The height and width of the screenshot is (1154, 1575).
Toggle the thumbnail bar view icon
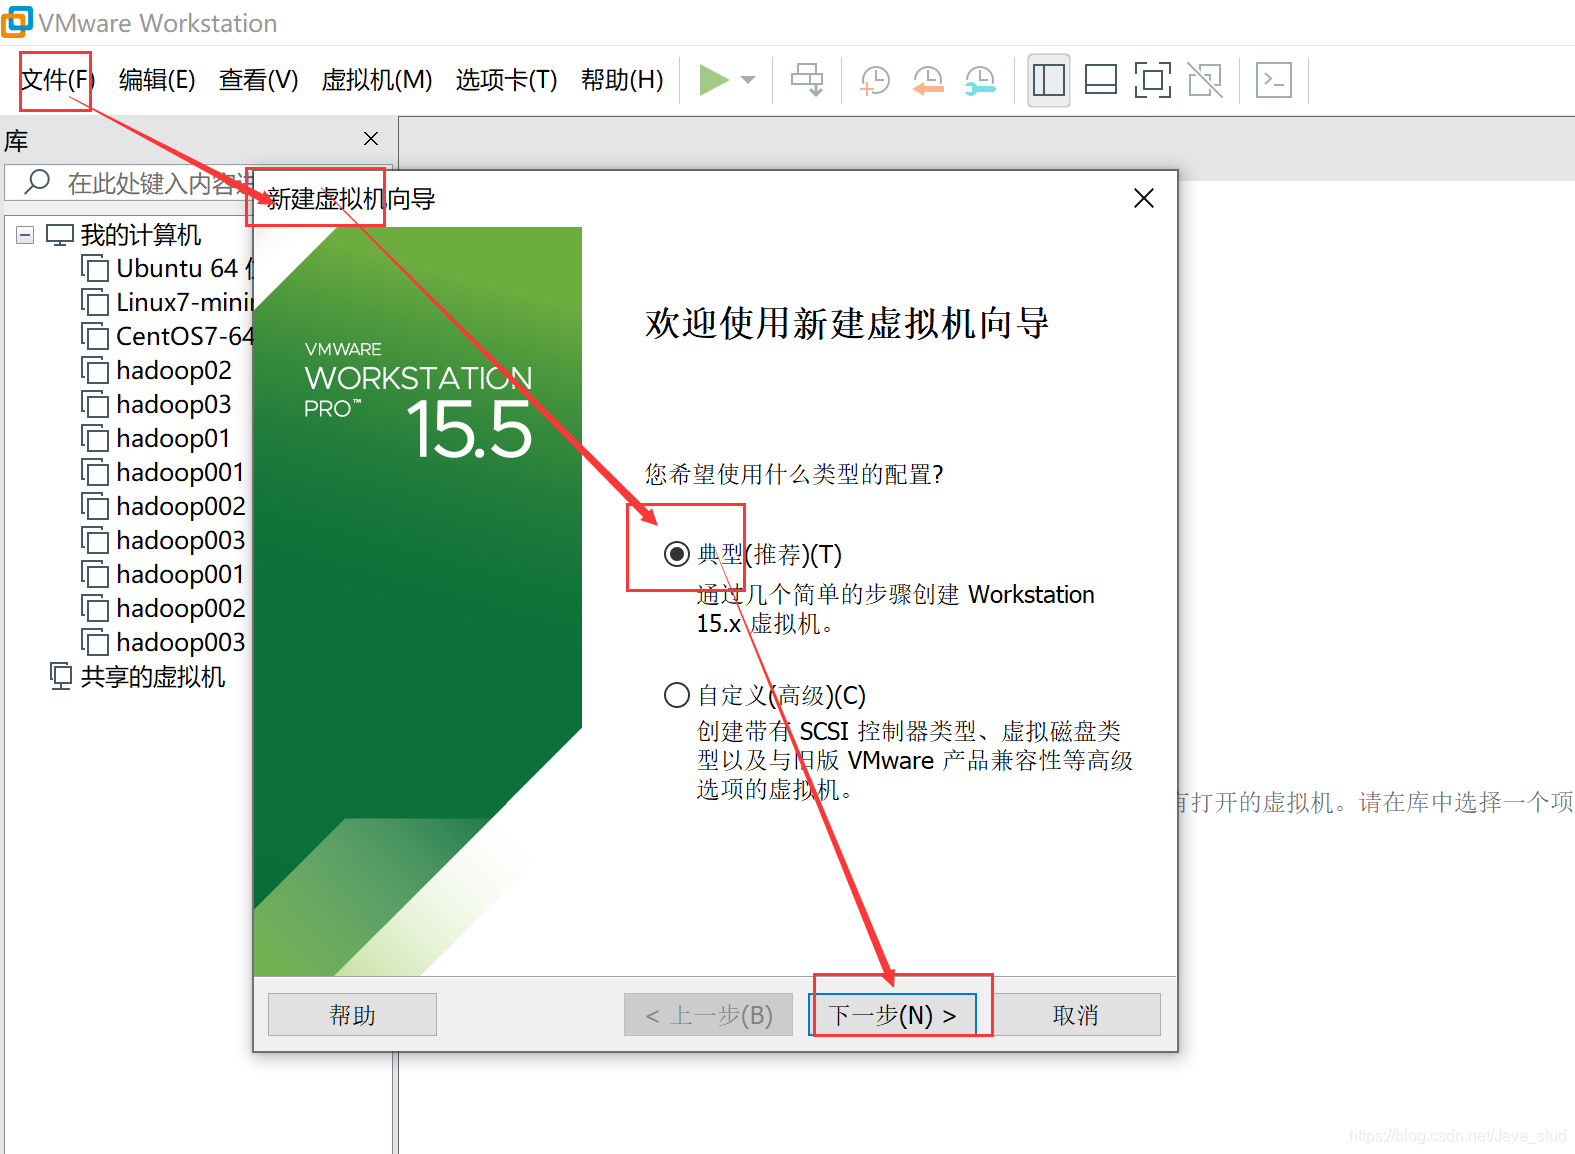pos(1101,80)
